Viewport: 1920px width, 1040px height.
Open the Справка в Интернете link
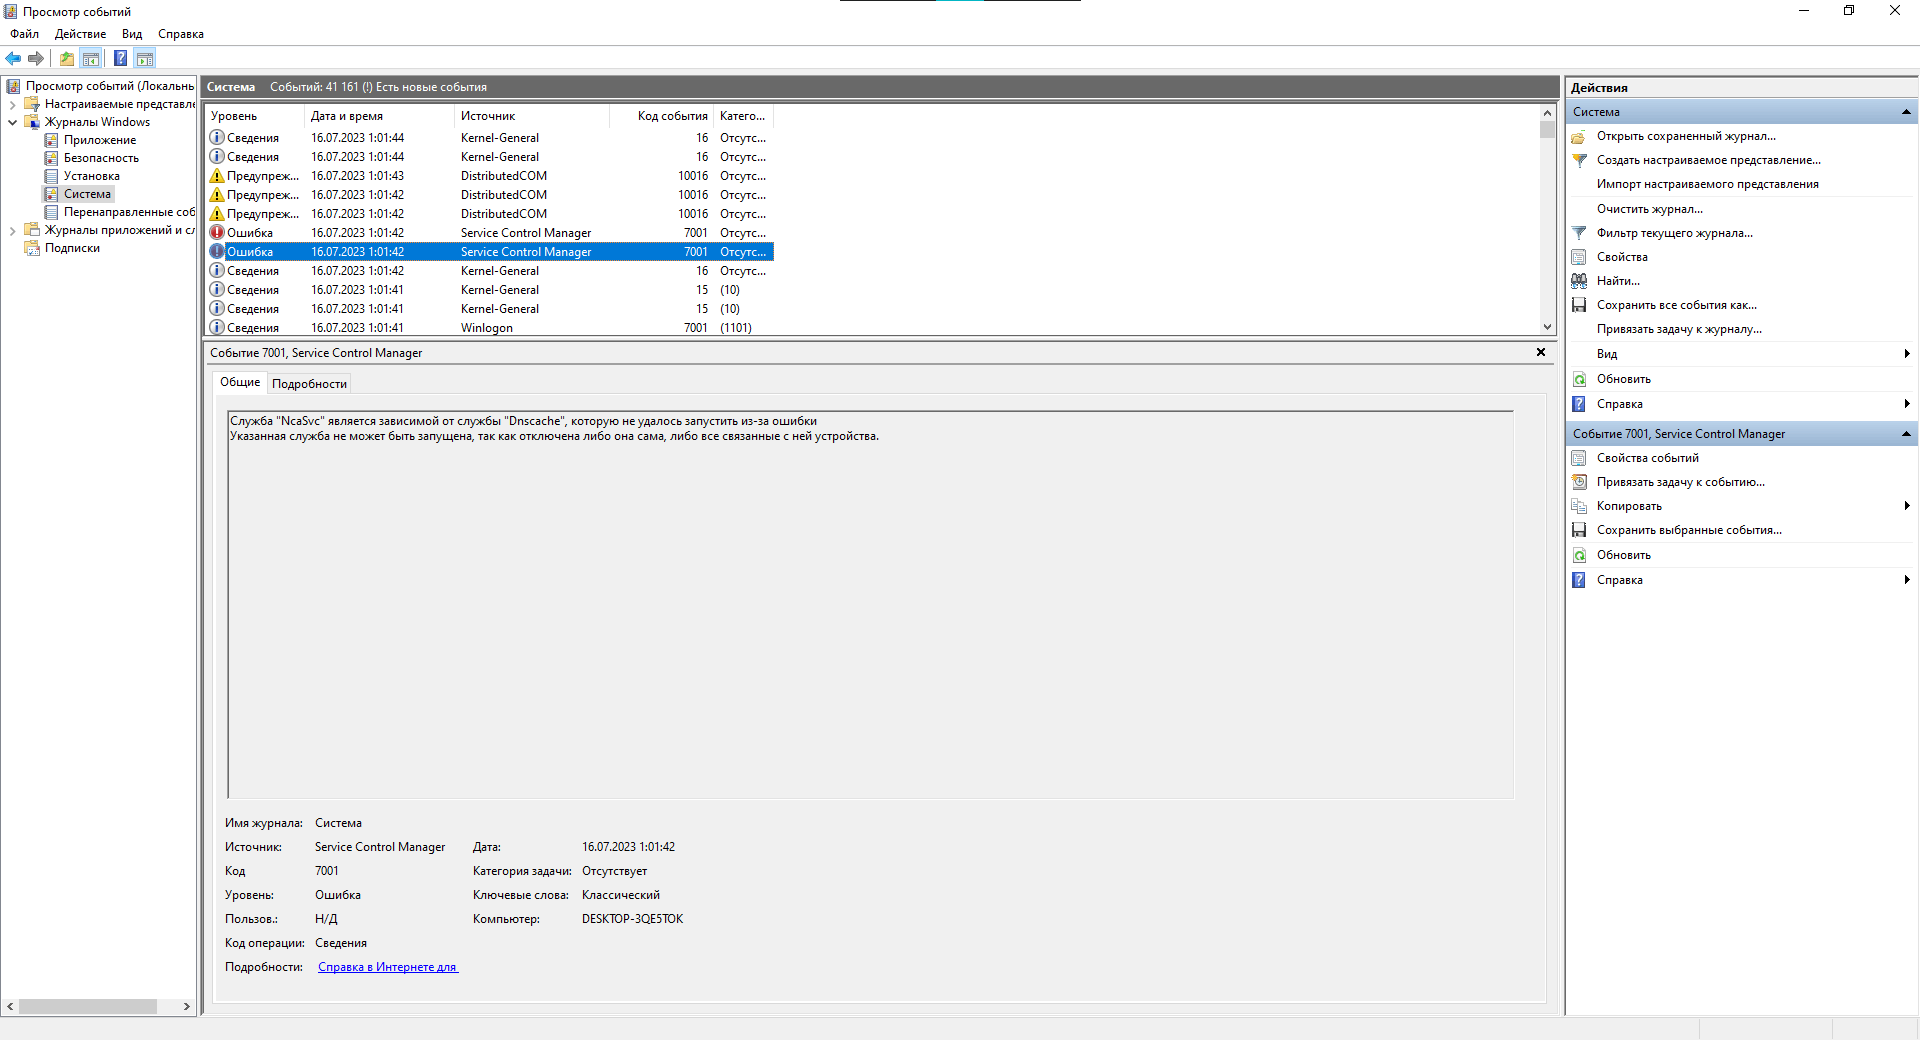[388, 967]
